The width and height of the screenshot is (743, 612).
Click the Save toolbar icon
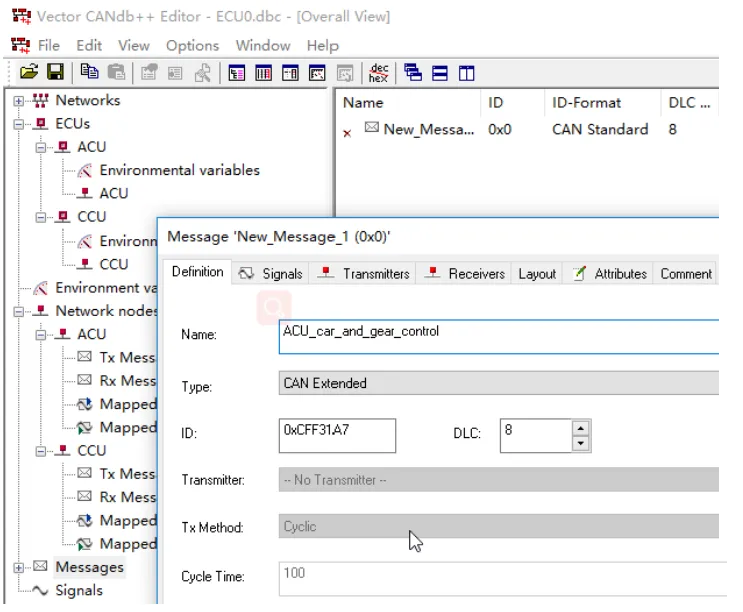(x=56, y=72)
